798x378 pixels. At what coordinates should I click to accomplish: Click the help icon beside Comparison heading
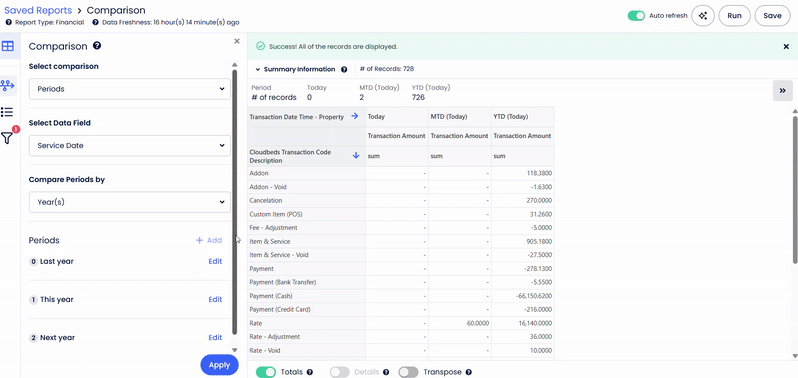[97, 46]
